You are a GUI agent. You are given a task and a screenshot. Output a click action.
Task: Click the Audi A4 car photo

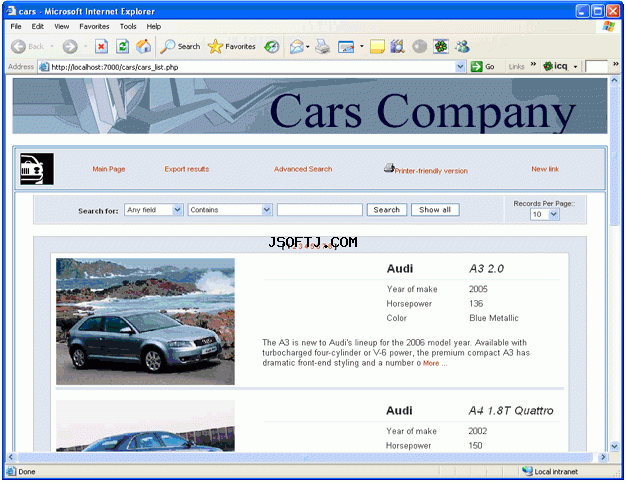145,426
